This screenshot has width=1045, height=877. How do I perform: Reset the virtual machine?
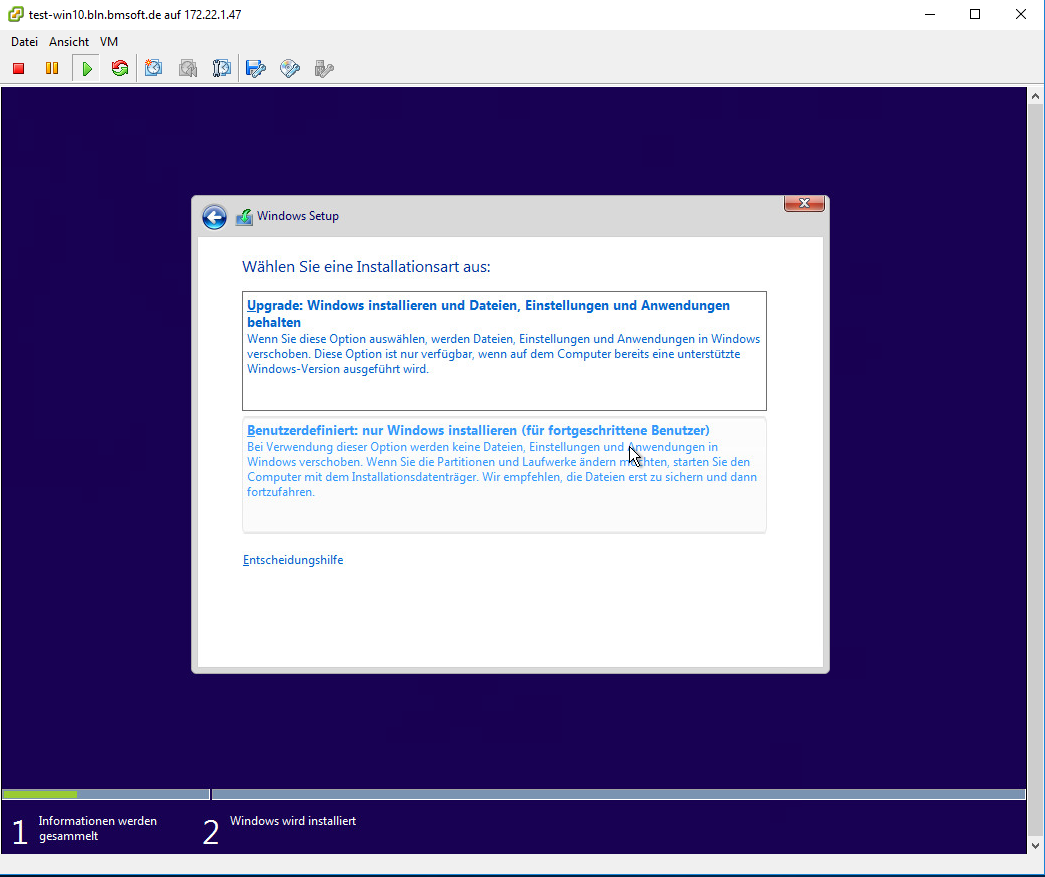coord(120,69)
